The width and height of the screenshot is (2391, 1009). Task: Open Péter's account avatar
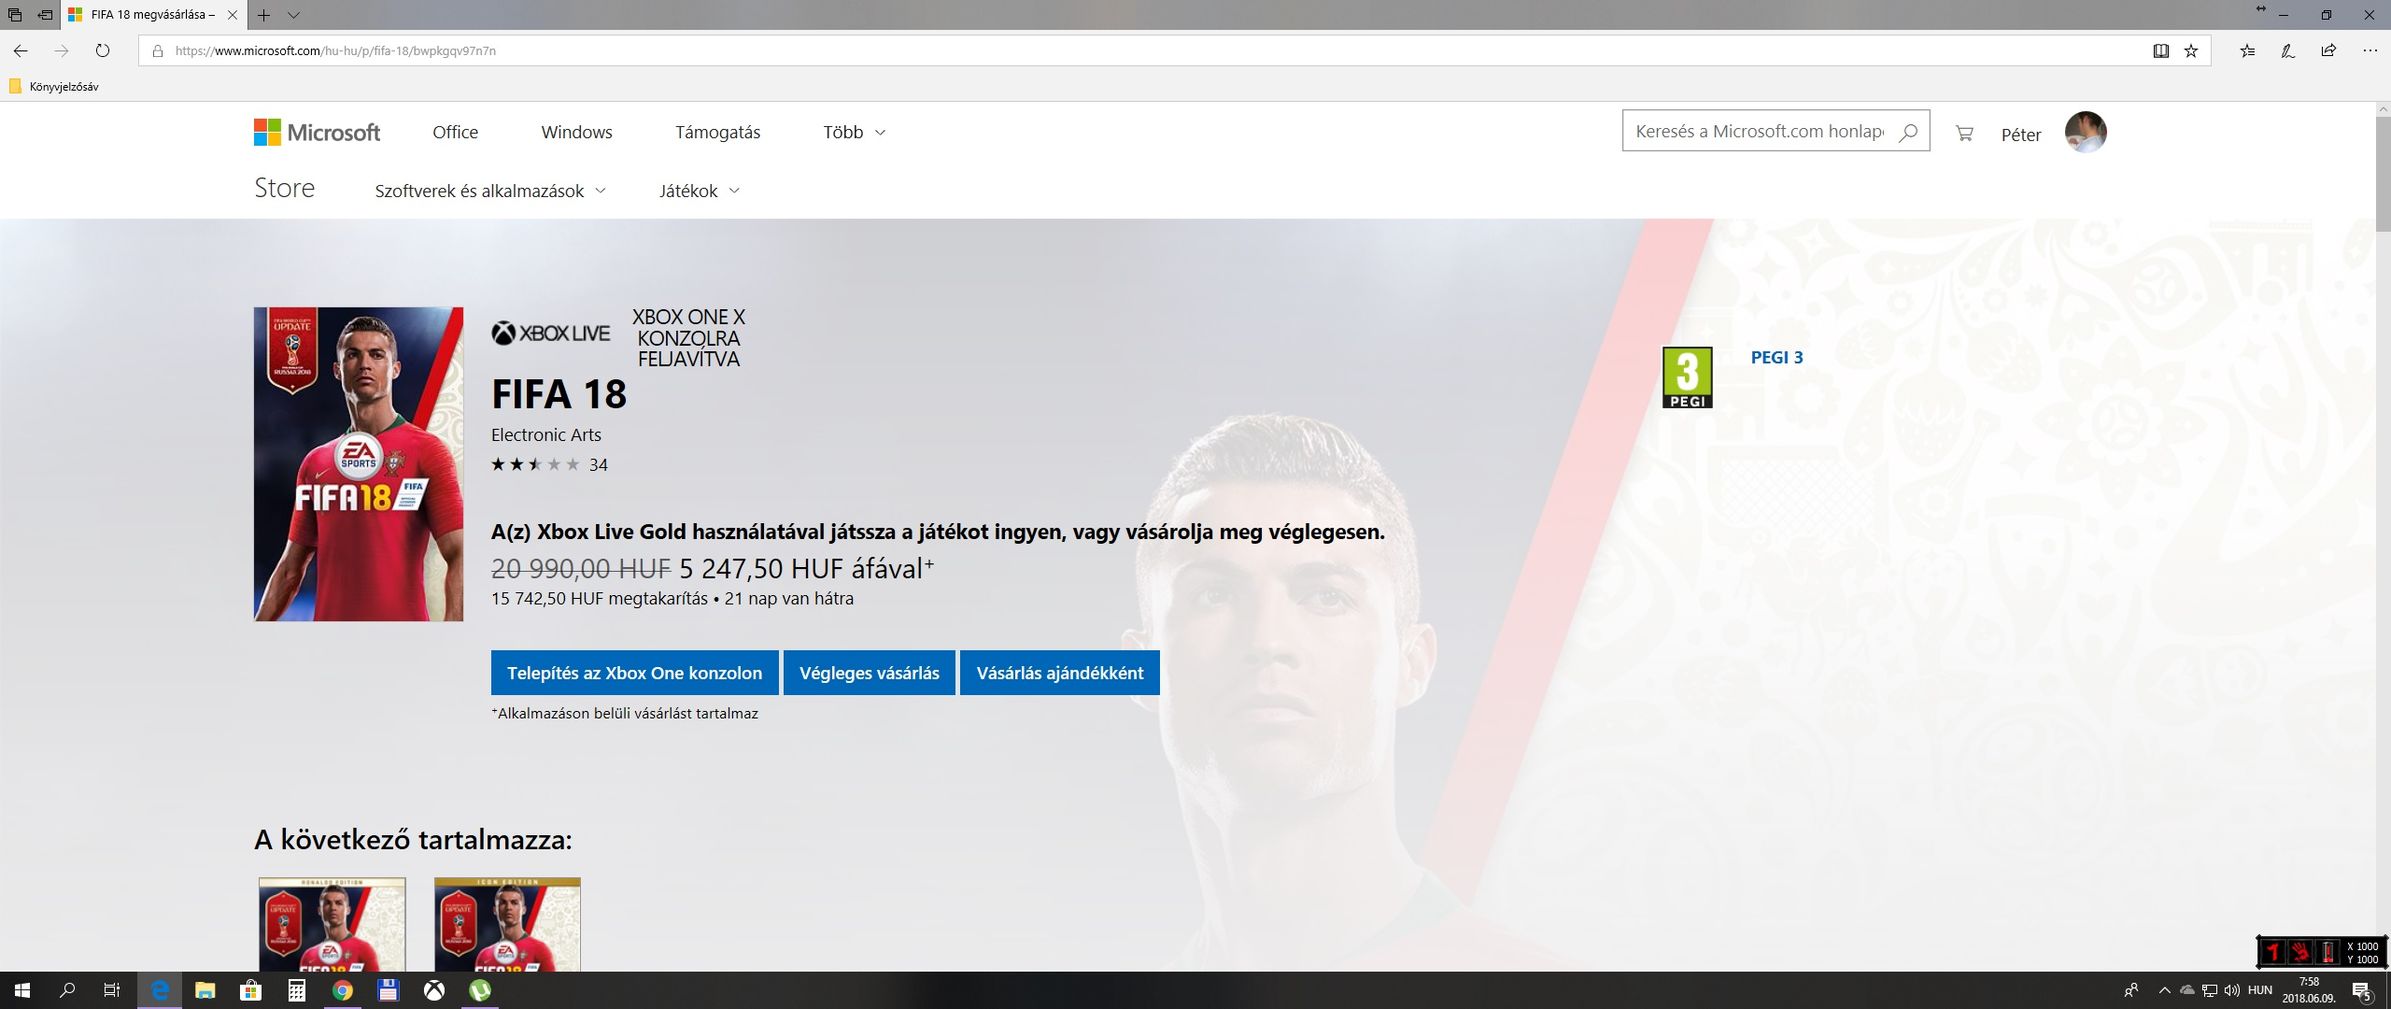[x=2086, y=132]
